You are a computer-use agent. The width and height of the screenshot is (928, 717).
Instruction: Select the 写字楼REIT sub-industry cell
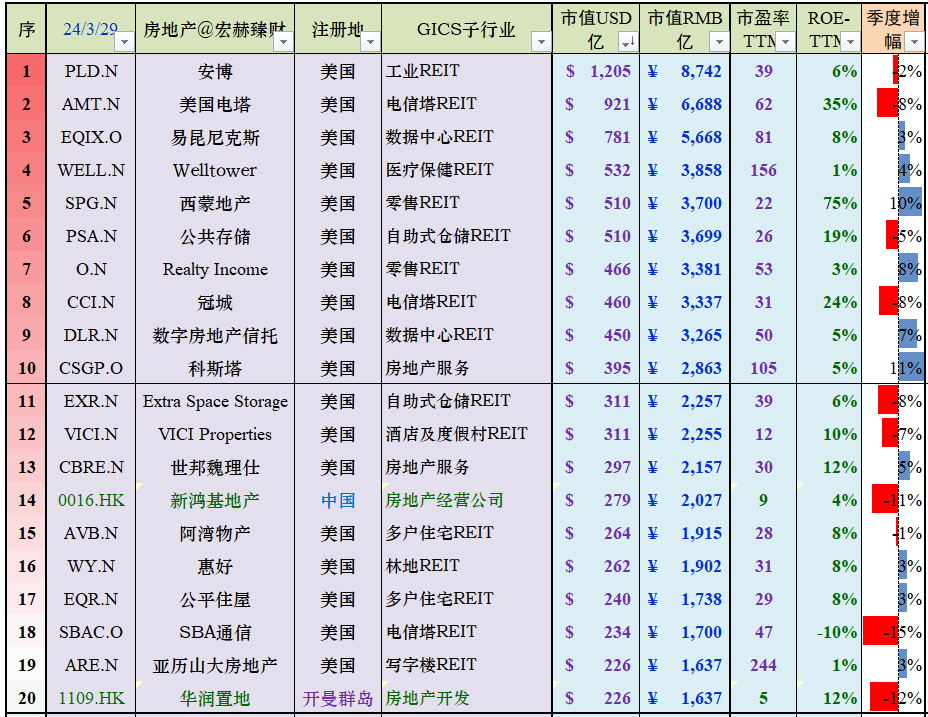coord(467,665)
